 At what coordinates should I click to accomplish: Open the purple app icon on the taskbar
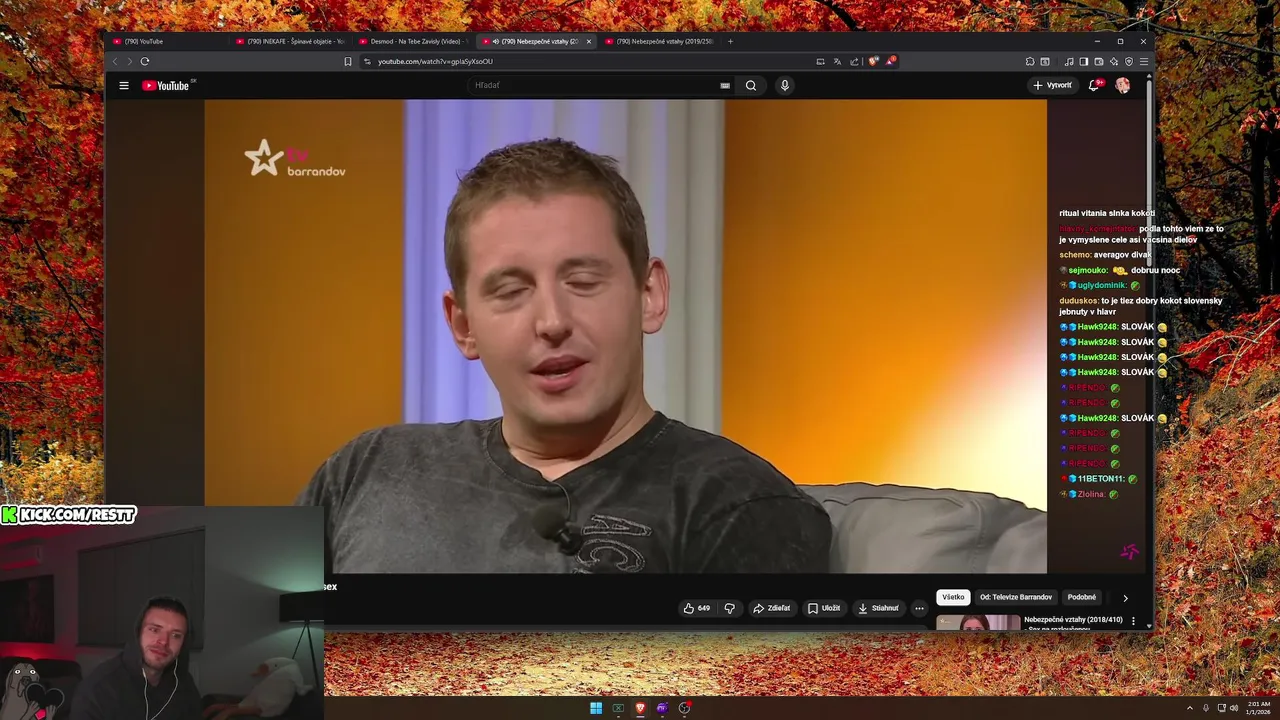click(662, 708)
